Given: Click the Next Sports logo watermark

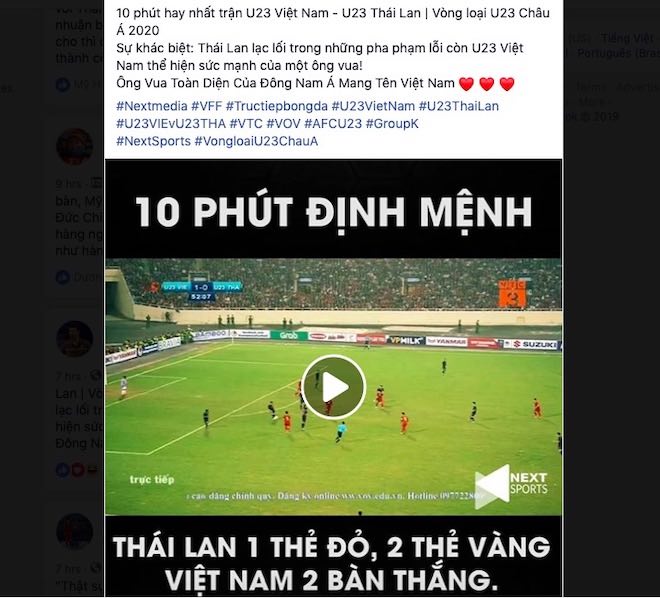Looking at the screenshot, I should coord(511,486).
